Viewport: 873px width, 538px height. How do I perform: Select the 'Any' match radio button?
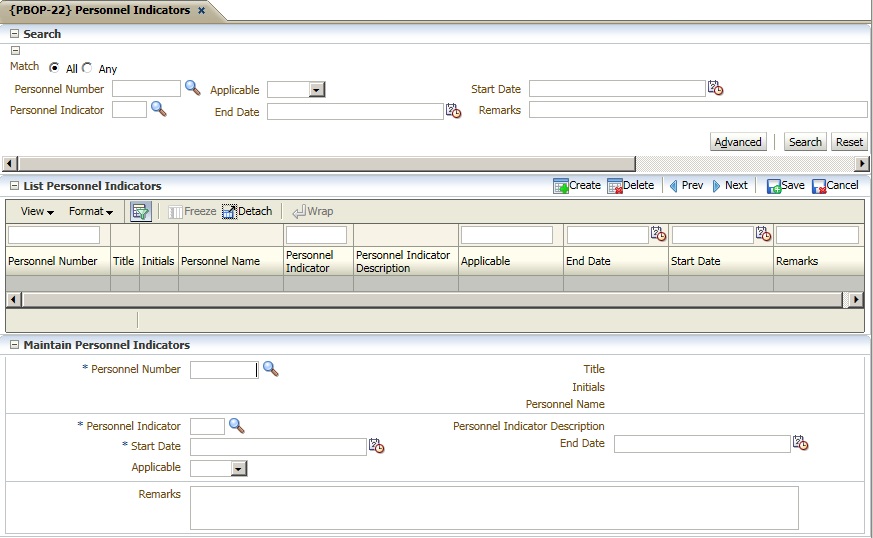coord(87,68)
